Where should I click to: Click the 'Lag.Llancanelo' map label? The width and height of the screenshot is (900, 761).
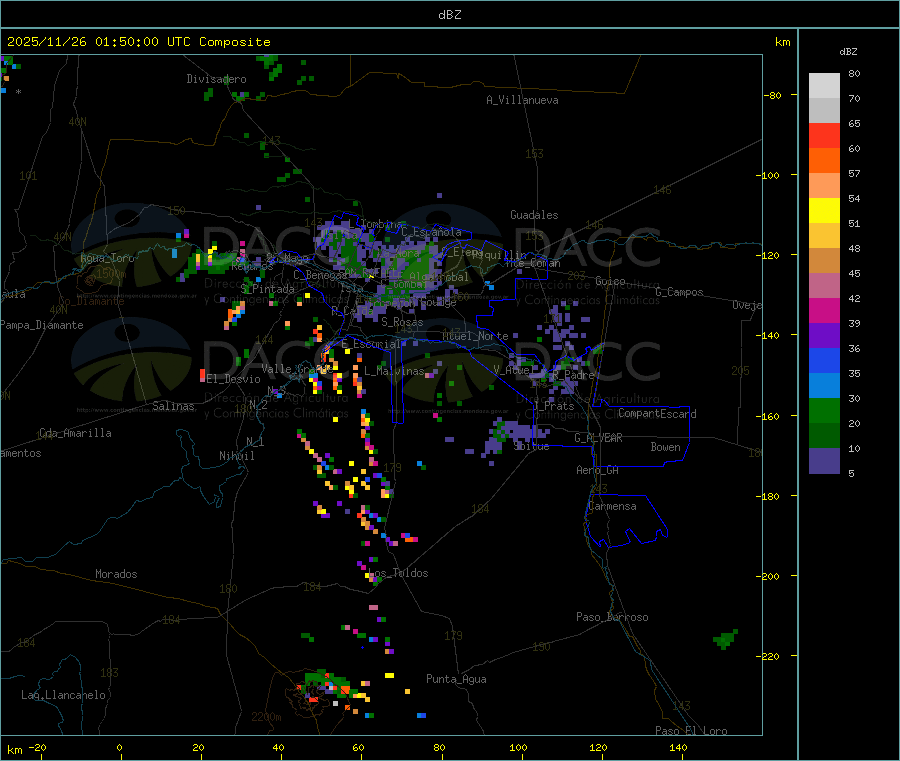click(x=64, y=695)
